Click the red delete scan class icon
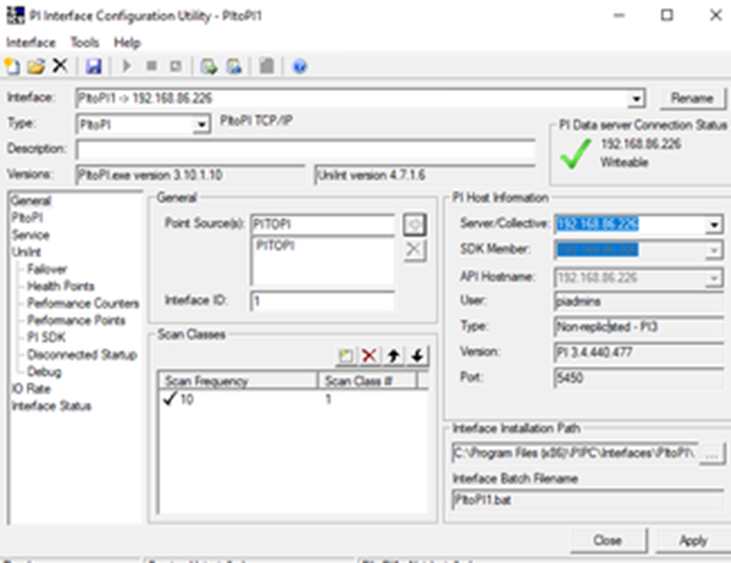The width and height of the screenshot is (731, 563). [369, 356]
